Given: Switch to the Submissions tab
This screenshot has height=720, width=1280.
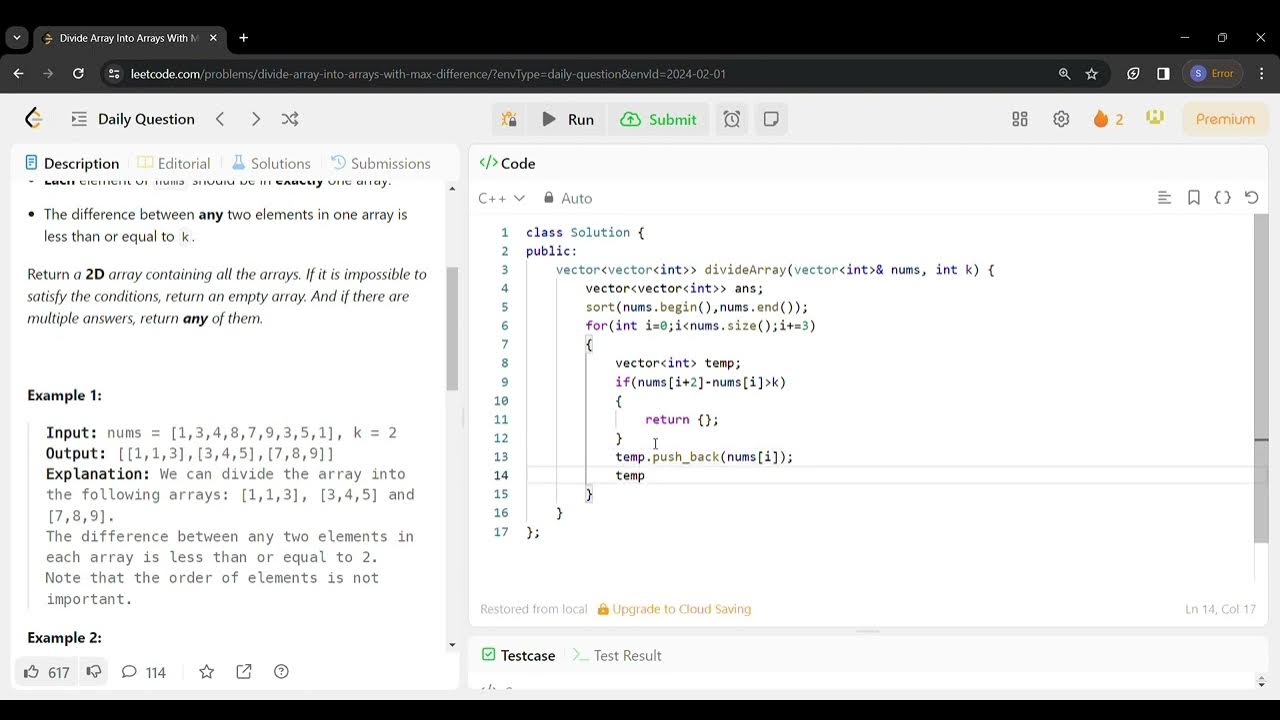Looking at the screenshot, I should point(381,163).
